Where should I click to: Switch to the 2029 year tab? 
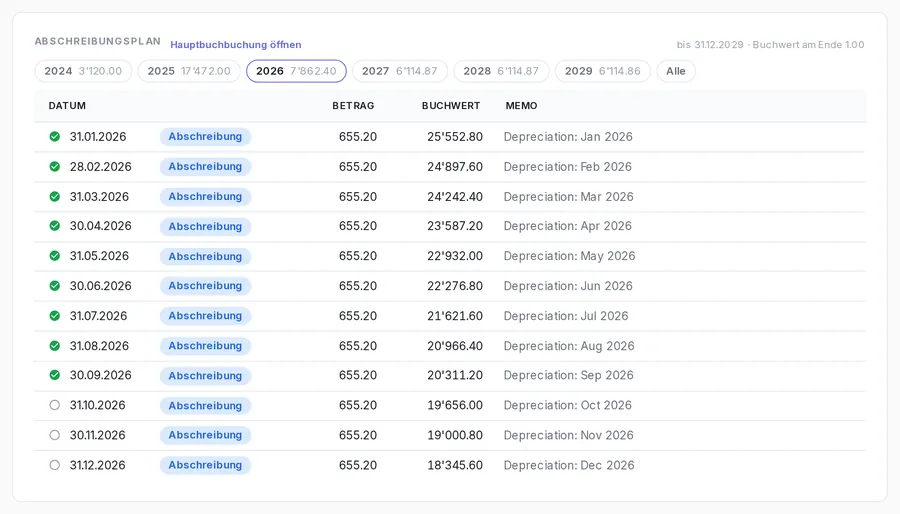603,71
